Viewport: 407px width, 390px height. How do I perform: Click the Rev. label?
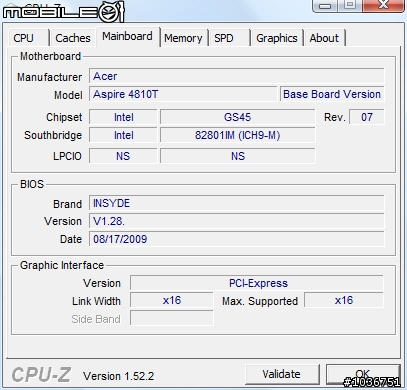[x=334, y=117]
